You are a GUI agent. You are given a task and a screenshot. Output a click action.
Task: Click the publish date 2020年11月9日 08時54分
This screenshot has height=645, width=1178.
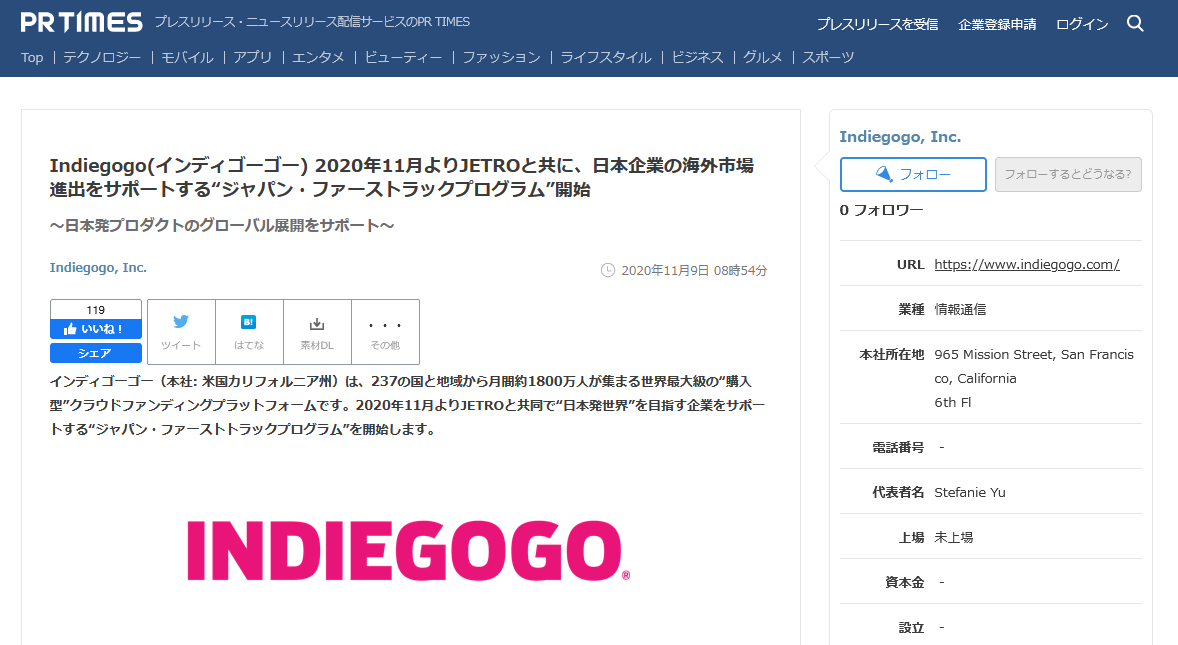694,270
